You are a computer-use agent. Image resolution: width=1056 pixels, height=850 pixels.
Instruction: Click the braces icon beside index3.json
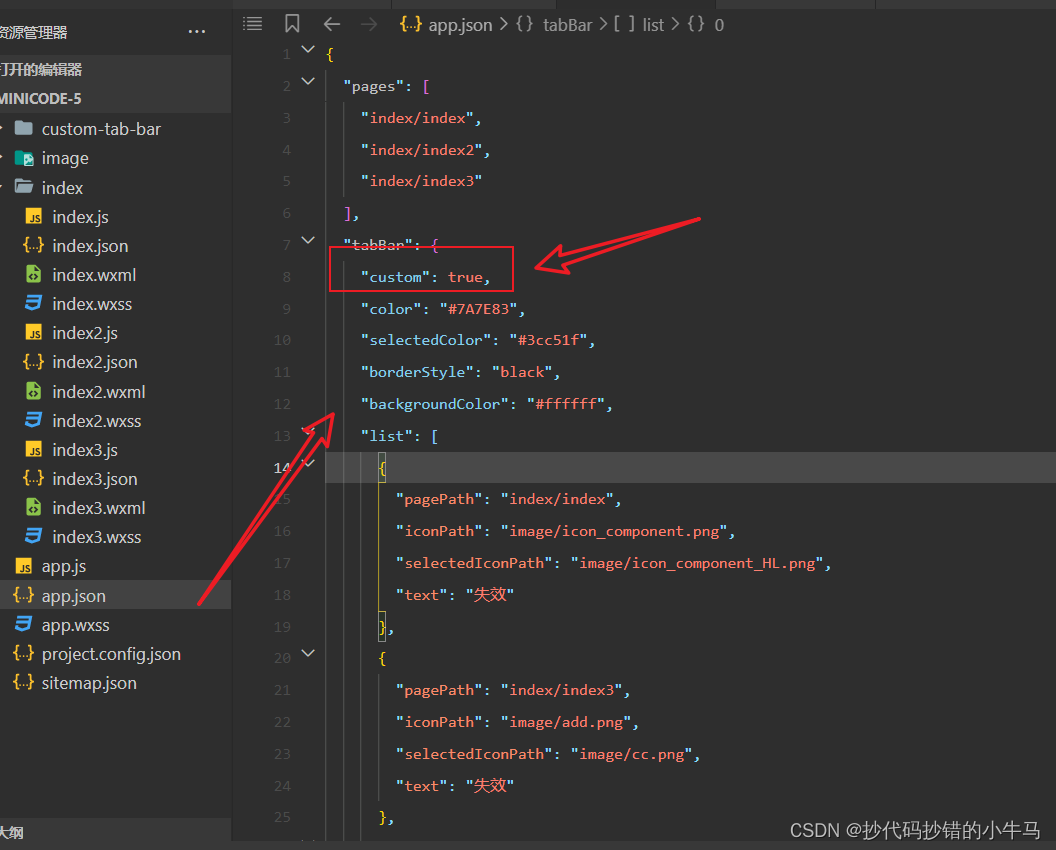pyautogui.click(x=34, y=478)
